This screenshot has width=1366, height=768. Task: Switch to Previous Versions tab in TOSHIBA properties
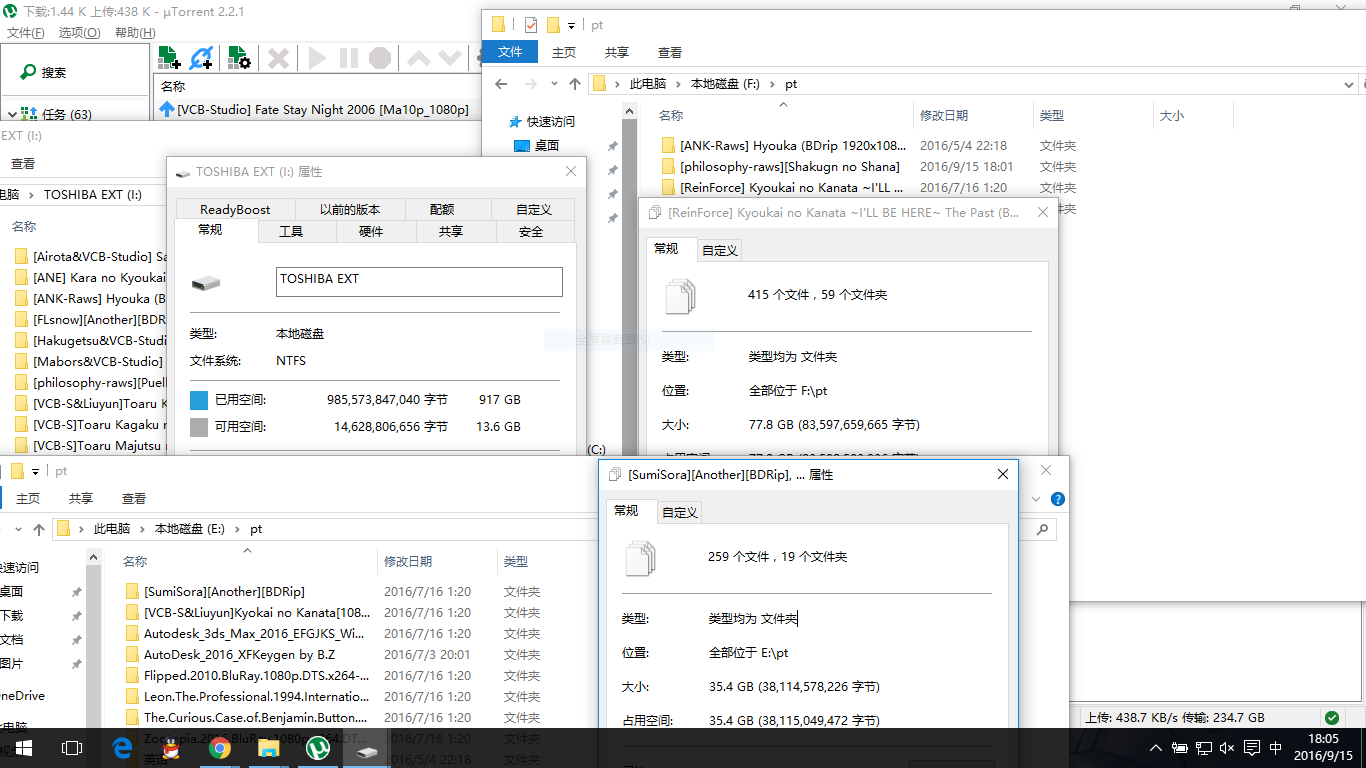350,209
